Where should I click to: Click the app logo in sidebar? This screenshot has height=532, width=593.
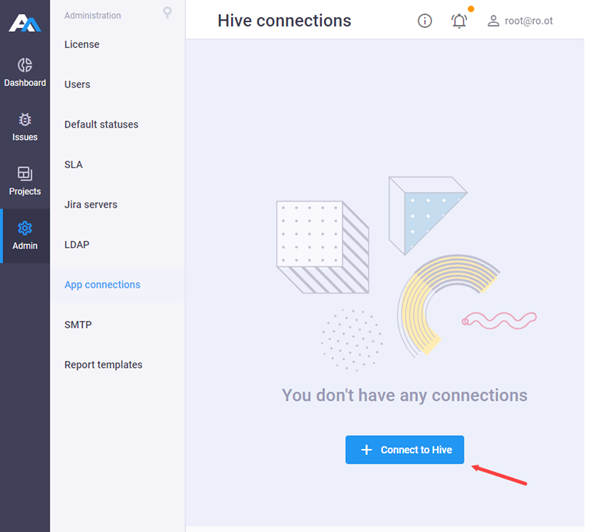tap(25, 23)
